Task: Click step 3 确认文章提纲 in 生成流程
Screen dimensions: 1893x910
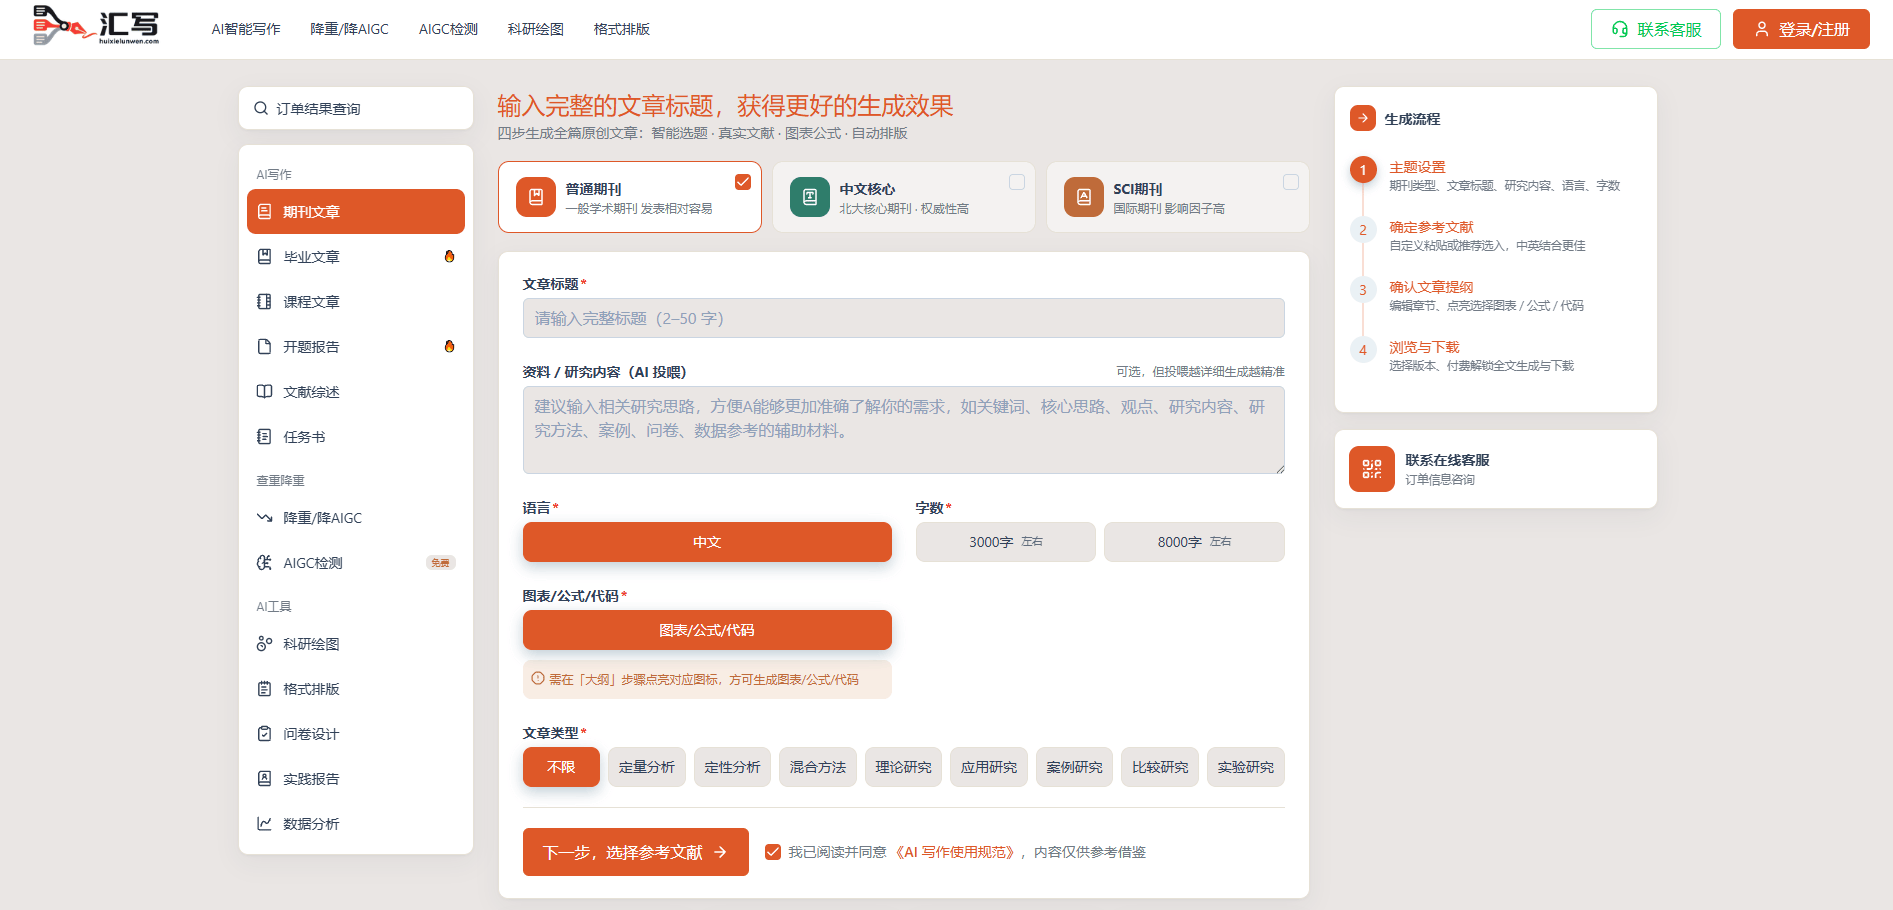Action: [1431, 287]
